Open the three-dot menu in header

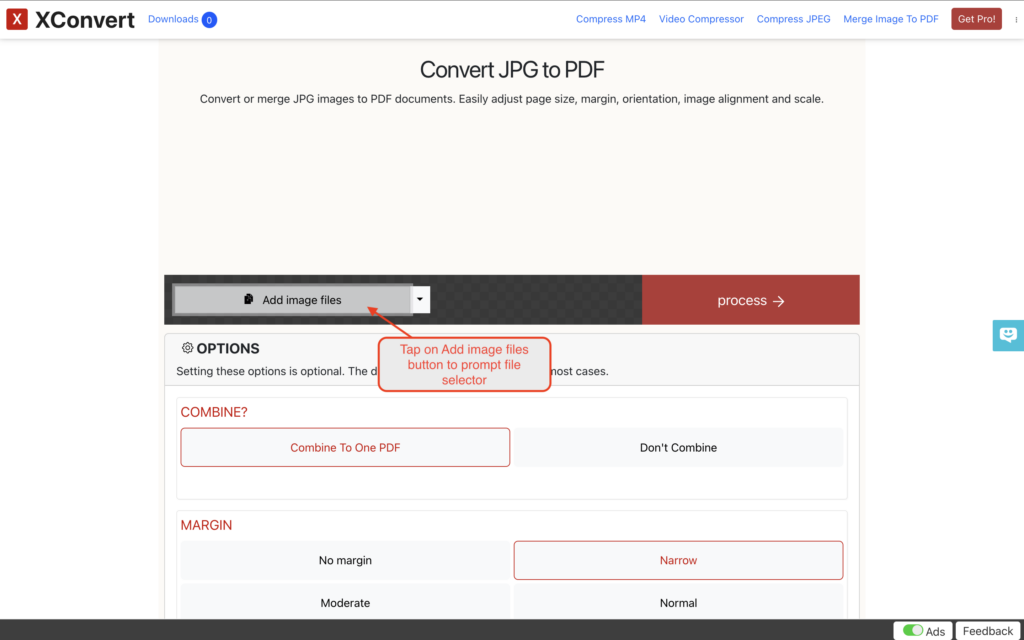(1016, 20)
